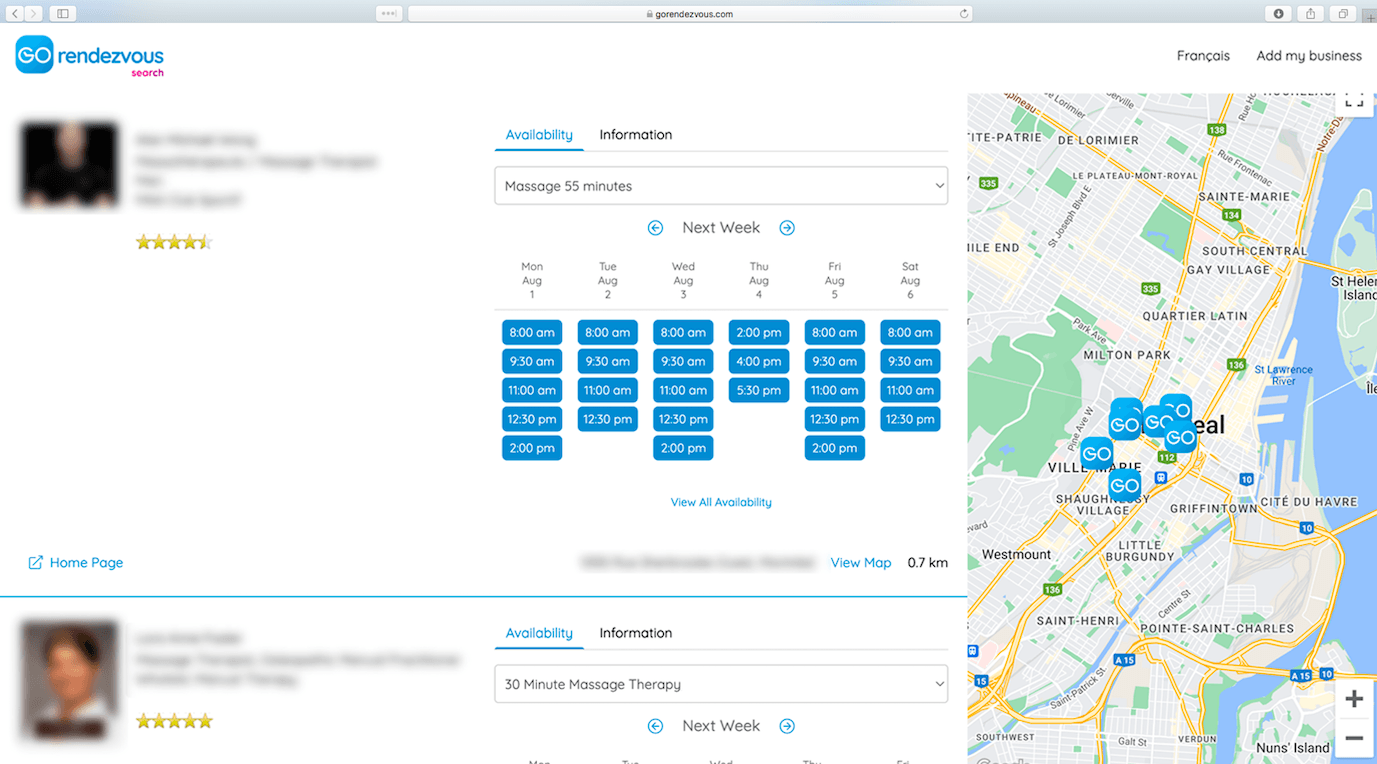Click the second therapist's profile photo
The image size is (1377, 764).
pos(69,679)
